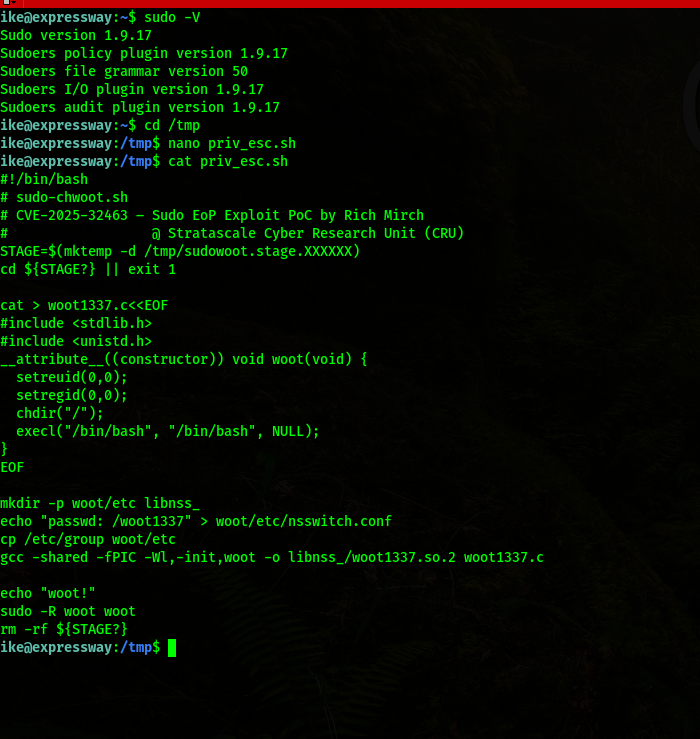Click the 'rm -rf ${STAGE?}' line
Screen dimensions: 700x739
[64, 629]
